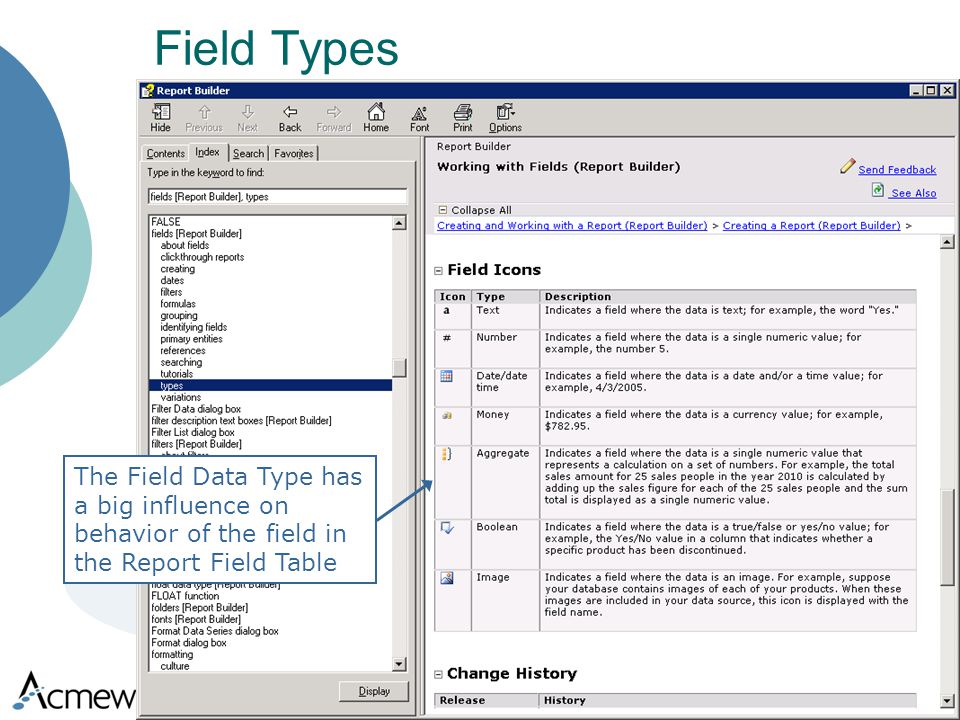Click the Send Feedback pencil icon
This screenshot has height=720, width=960.
[847, 166]
